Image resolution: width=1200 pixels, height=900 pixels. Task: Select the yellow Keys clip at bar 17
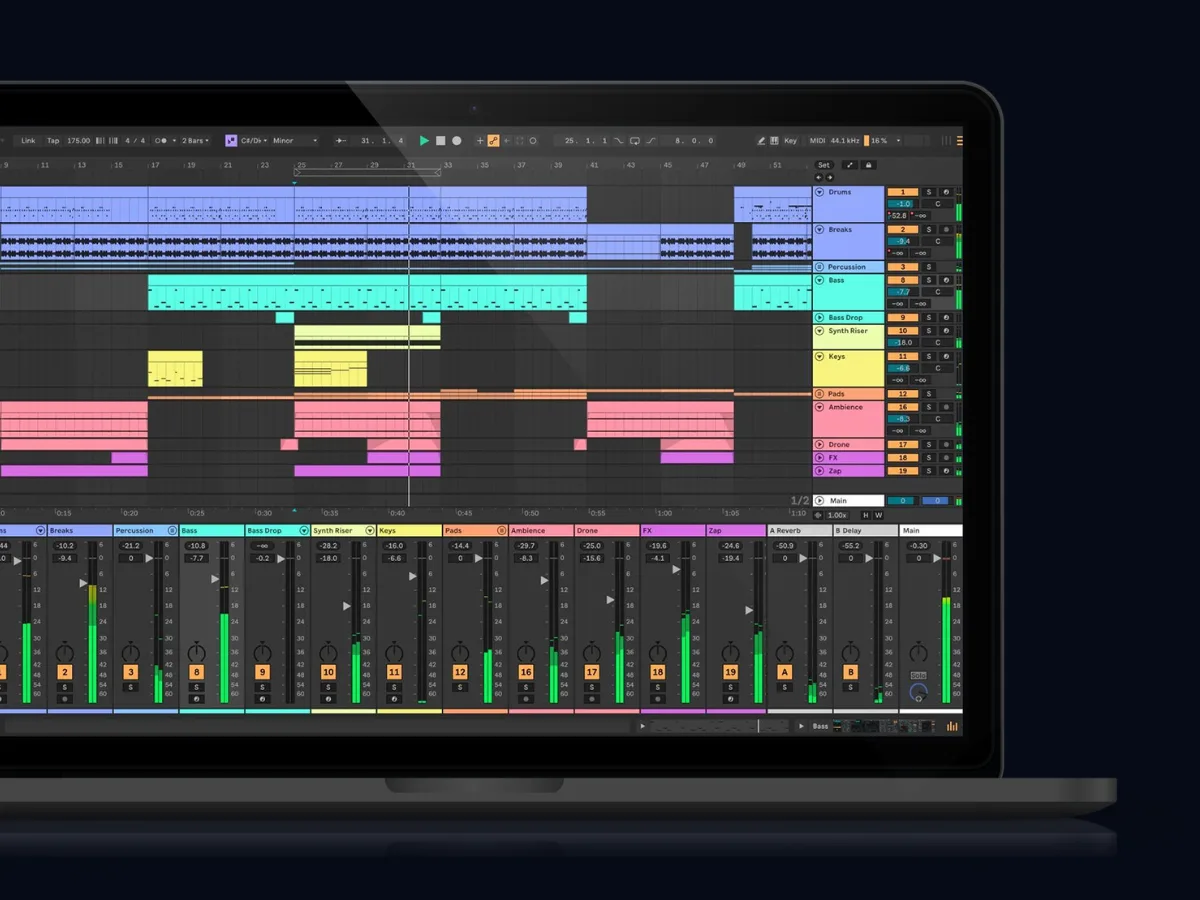click(175, 369)
